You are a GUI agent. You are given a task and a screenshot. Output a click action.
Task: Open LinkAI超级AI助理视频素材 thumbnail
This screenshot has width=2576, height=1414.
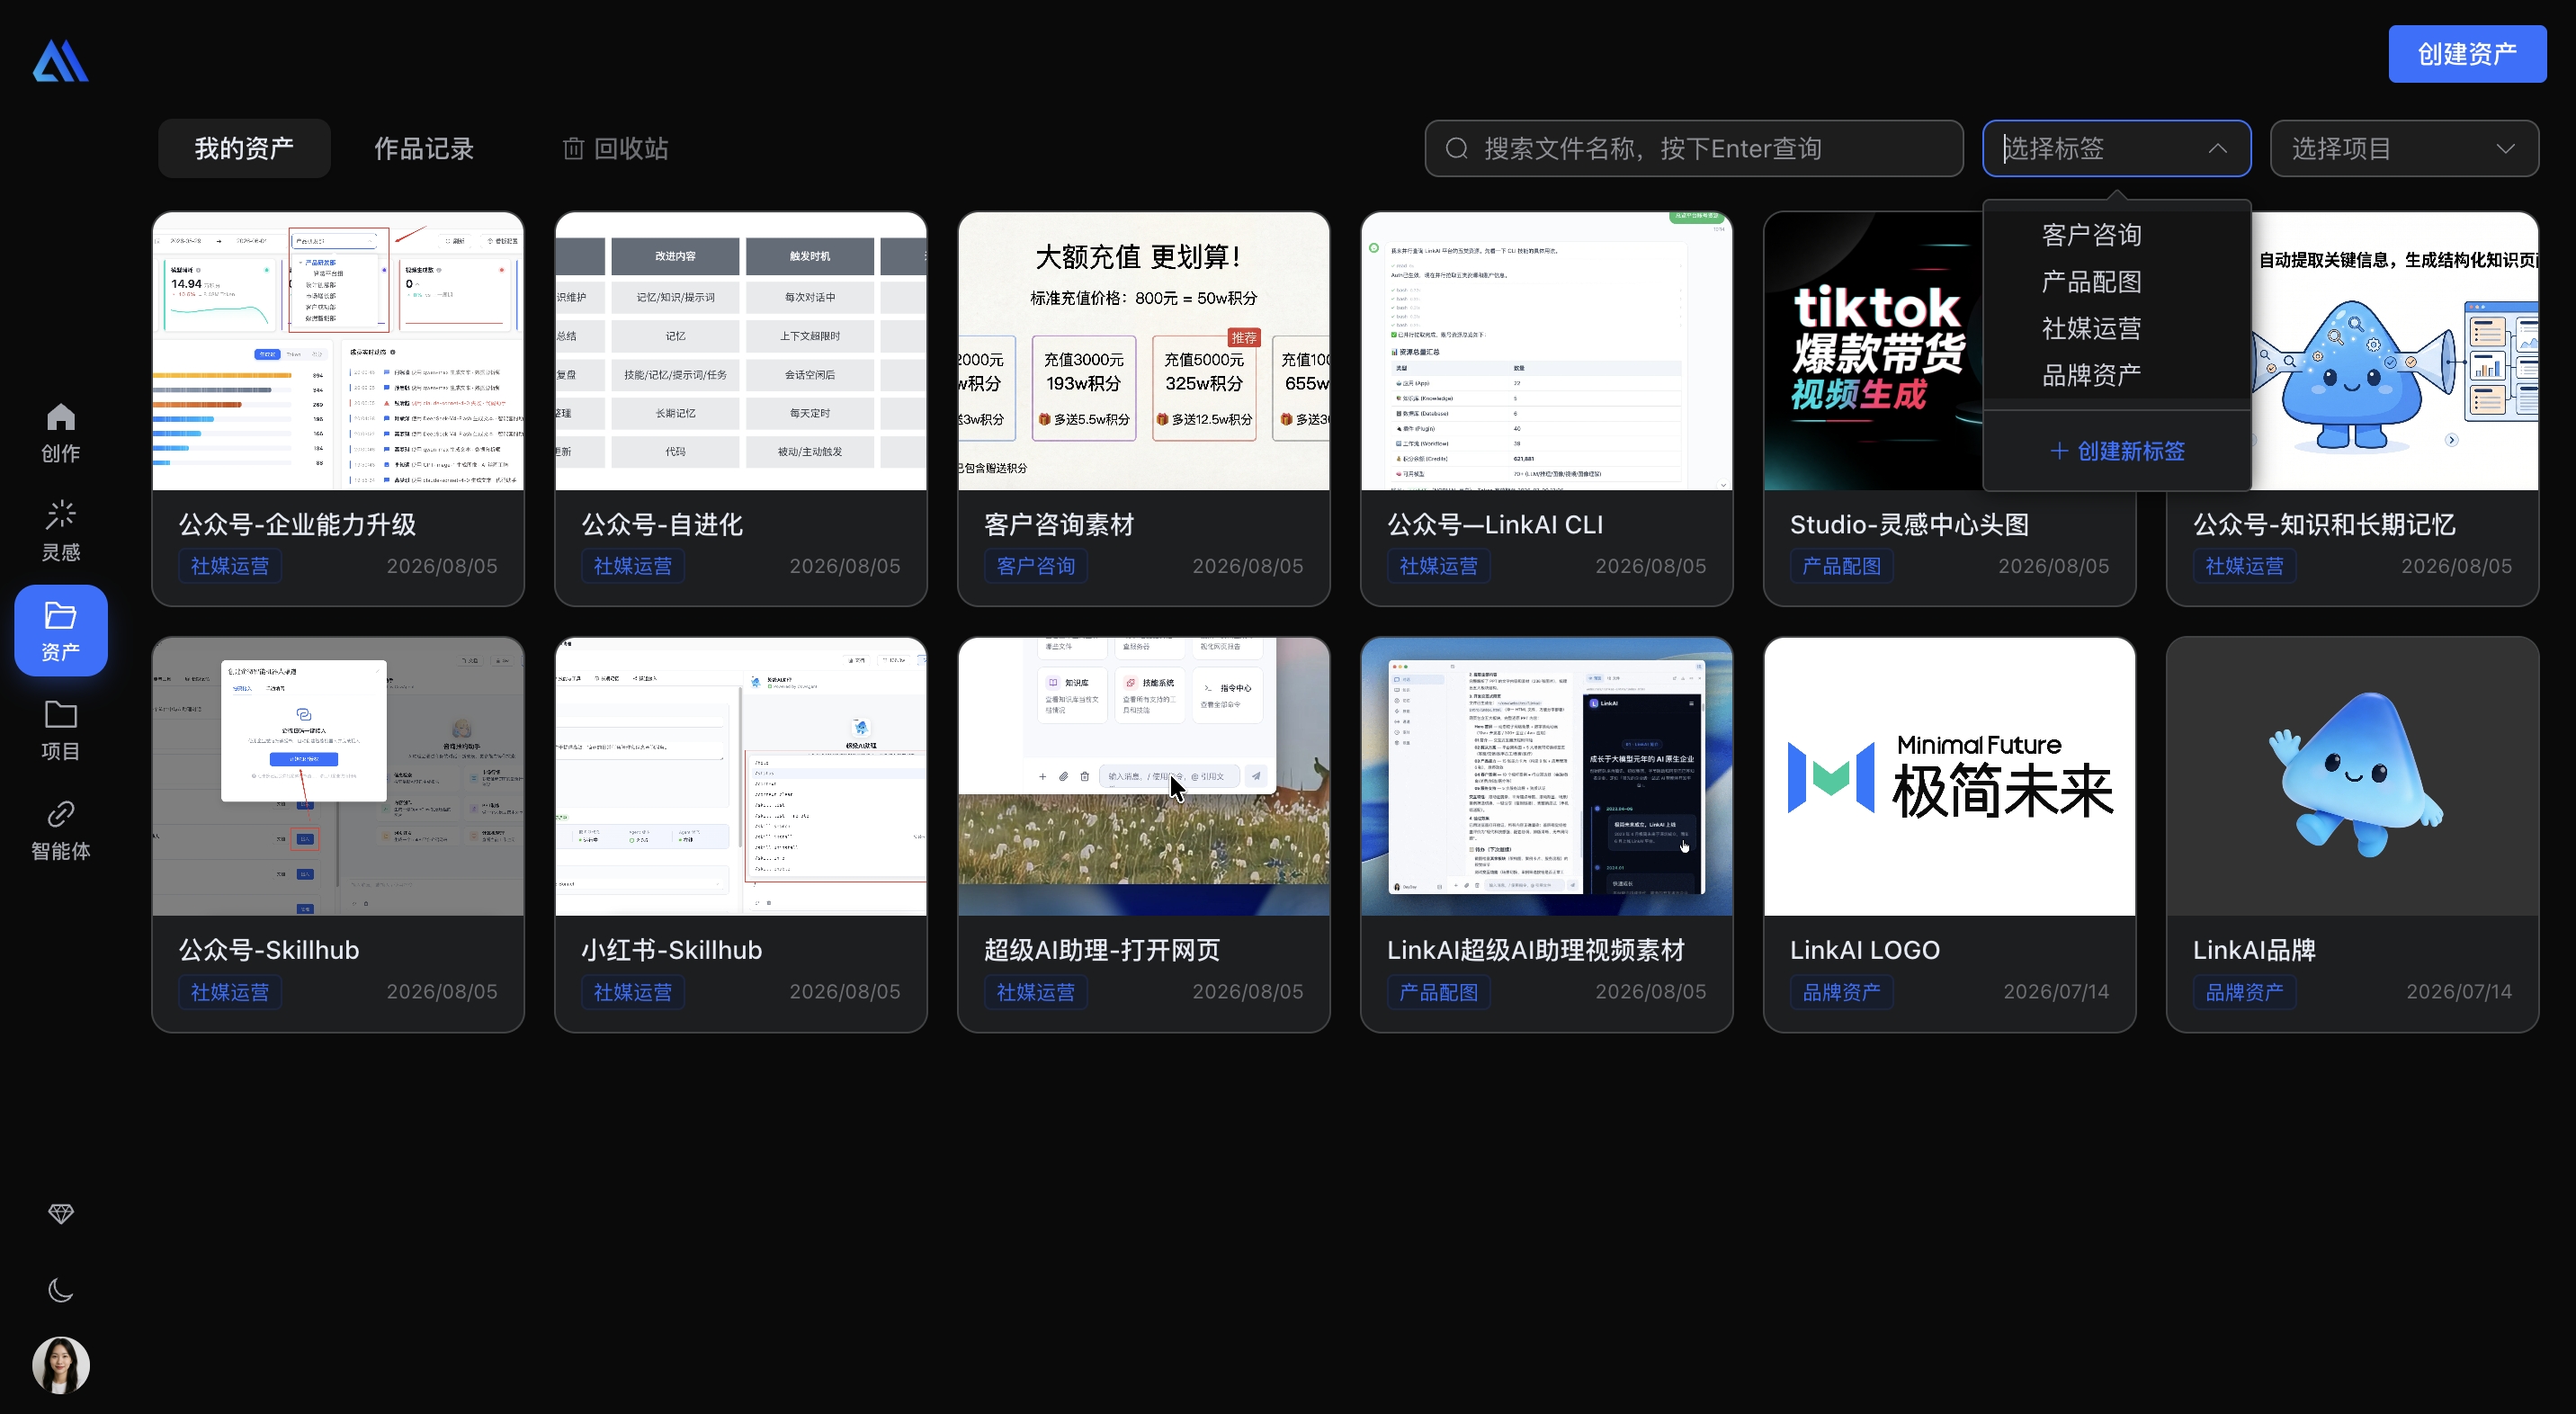click(1547, 777)
